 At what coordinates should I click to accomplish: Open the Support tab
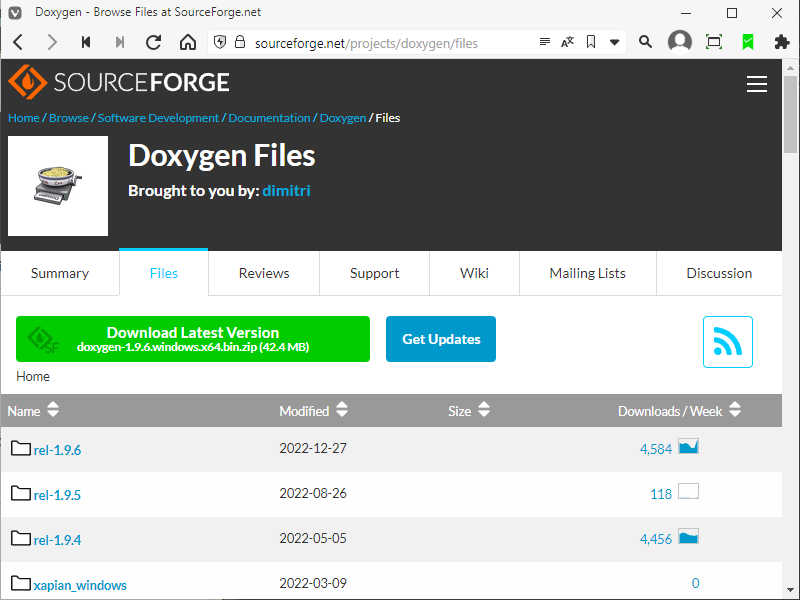click(x=374, y=273)
